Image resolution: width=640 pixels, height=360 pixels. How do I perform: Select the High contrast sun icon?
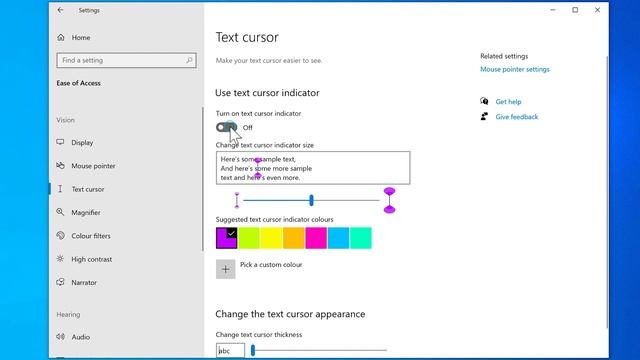coord(60,259)
